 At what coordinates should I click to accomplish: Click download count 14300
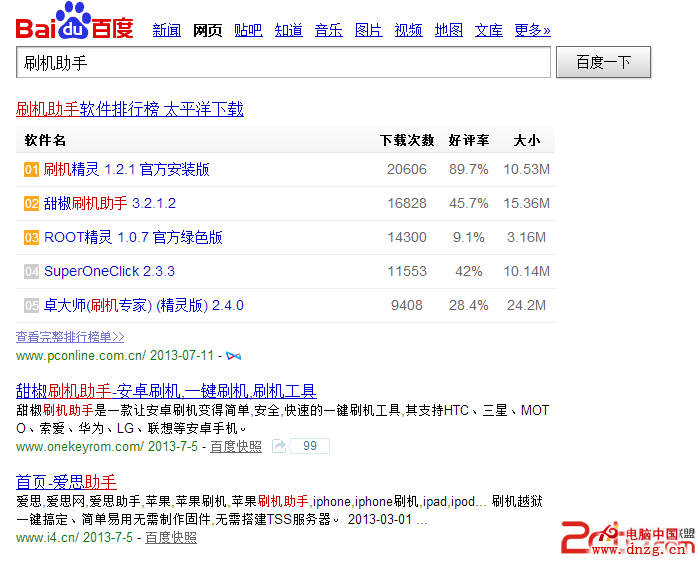[x=407, y=237]
